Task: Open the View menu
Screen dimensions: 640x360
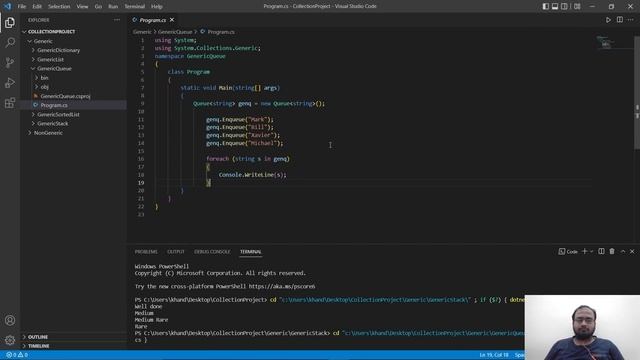Action: [x=82, y=7]
